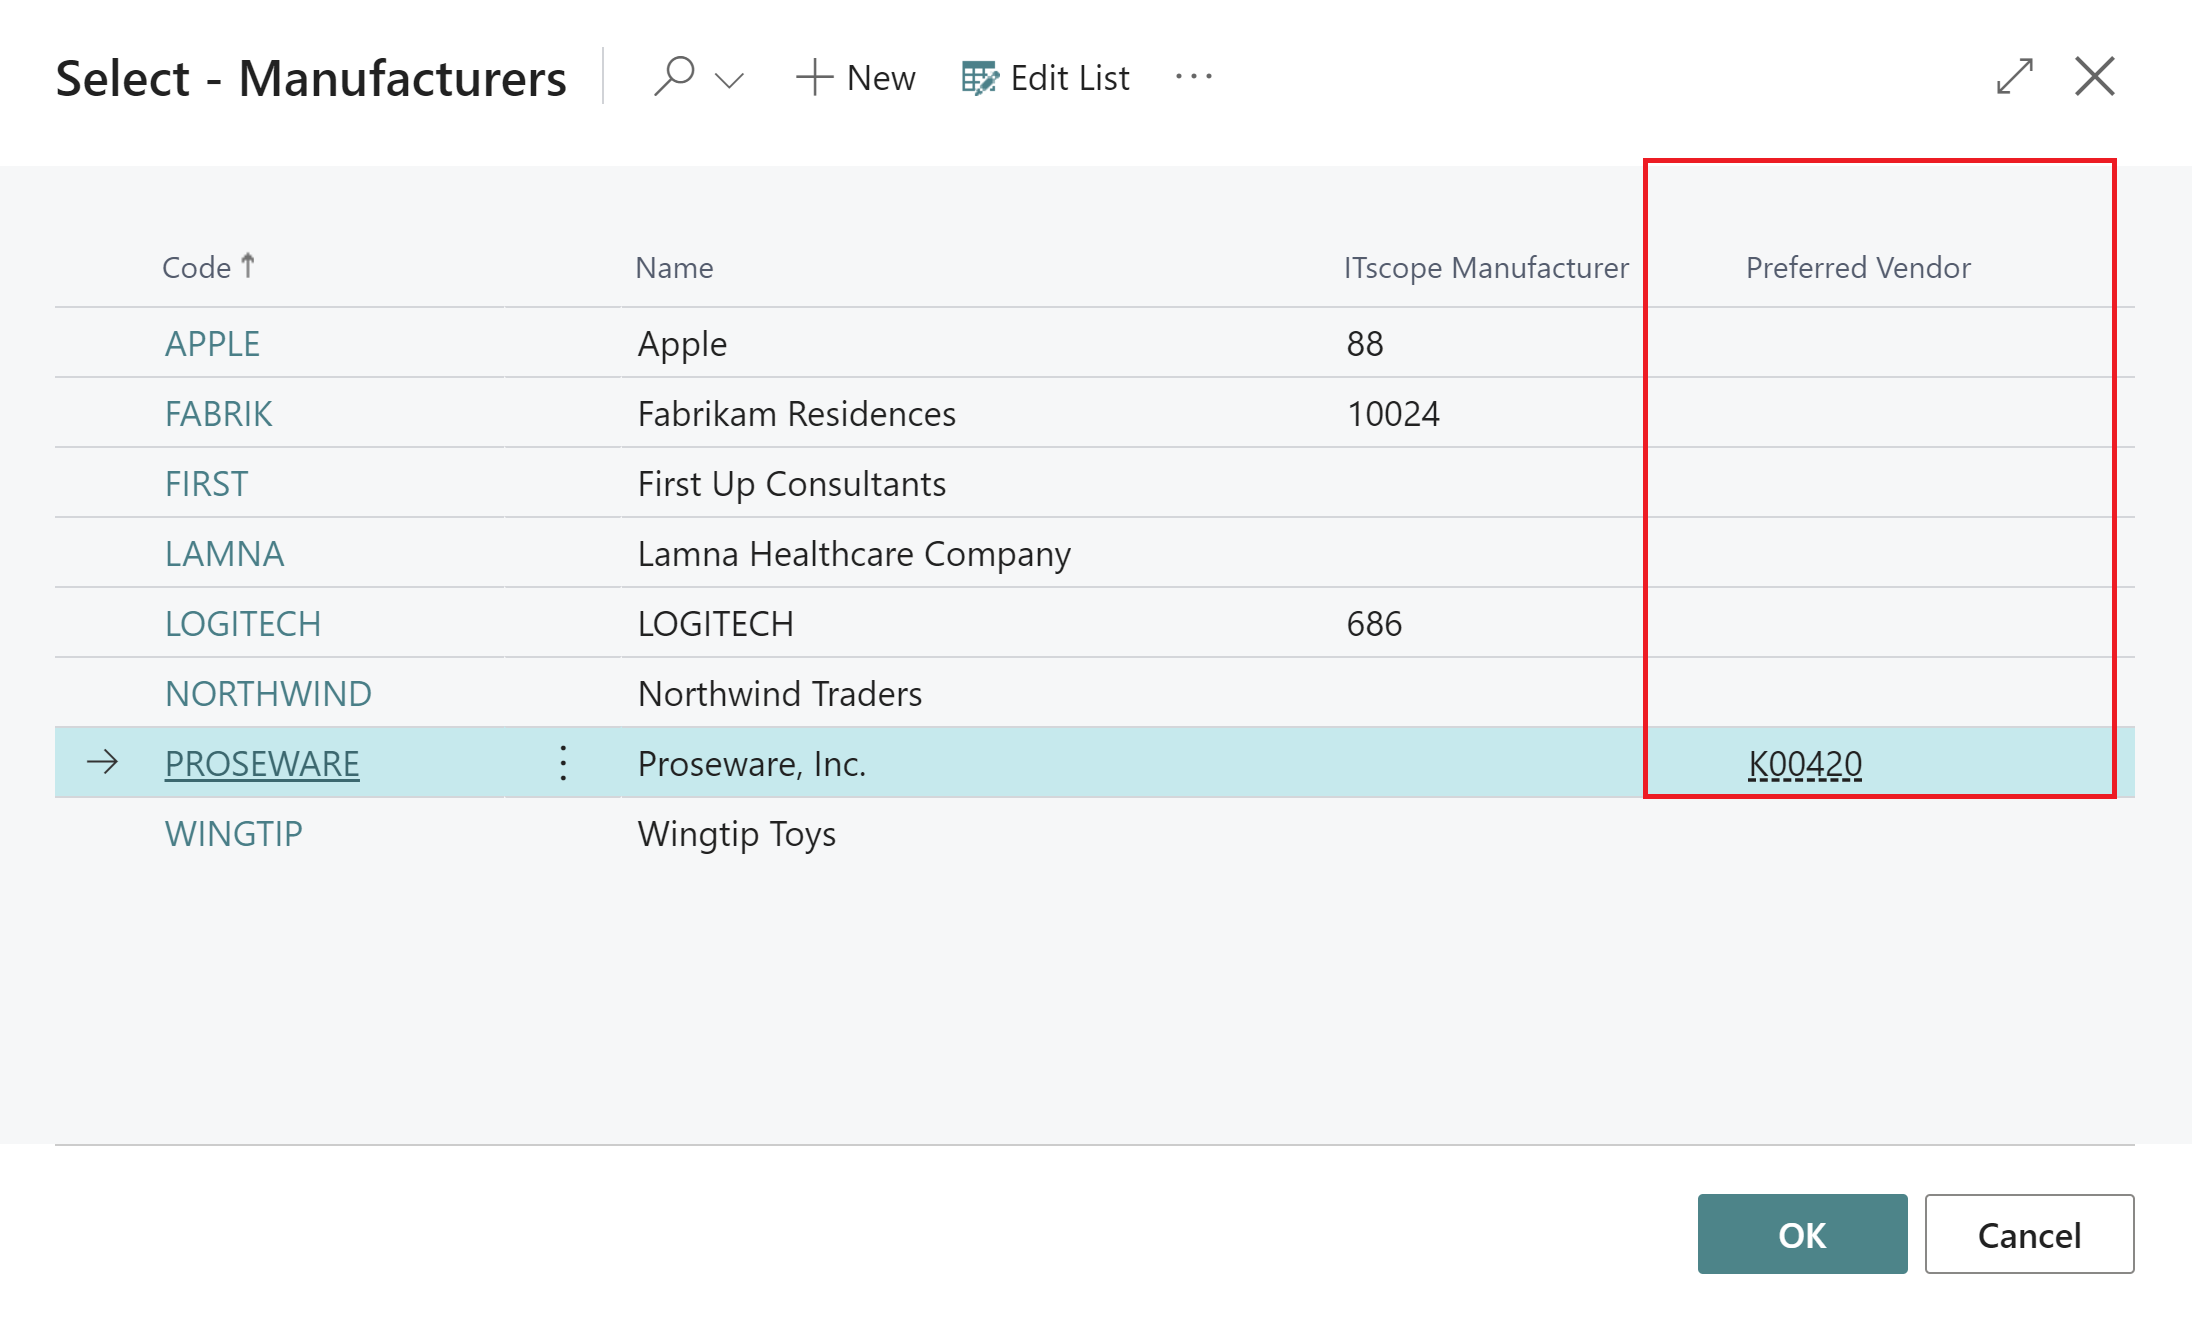Select the LAMNA code link
This screenshot has height=1330, width=2192.
224,553
